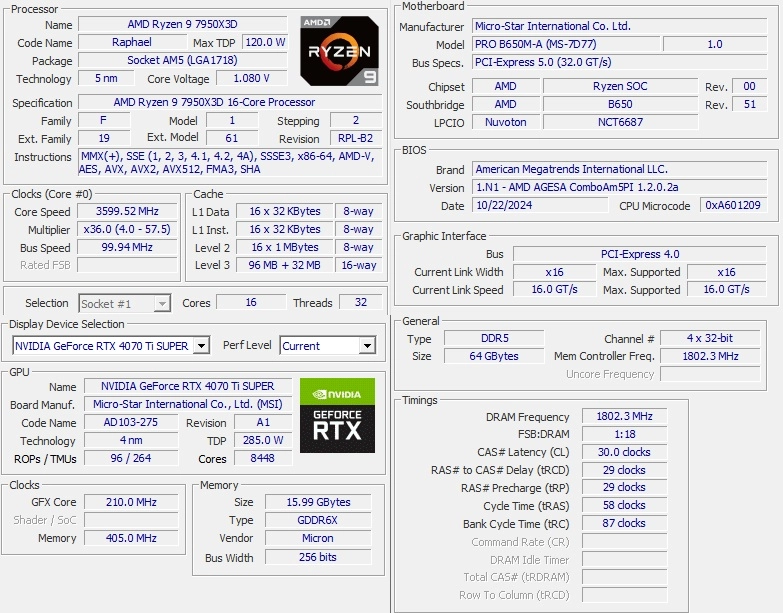Click the Instructions list field

click(x=230, y=162)
